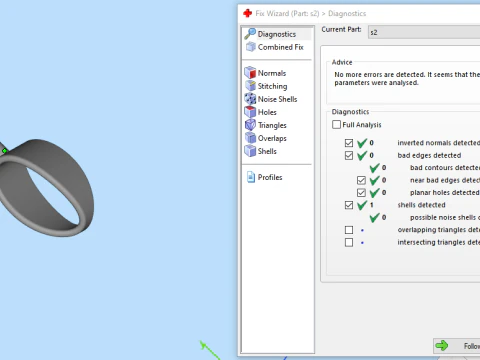Screen dimensions: 480x360
Task: Click the 'inverted normals detected' label text
Action: point(439,143)
